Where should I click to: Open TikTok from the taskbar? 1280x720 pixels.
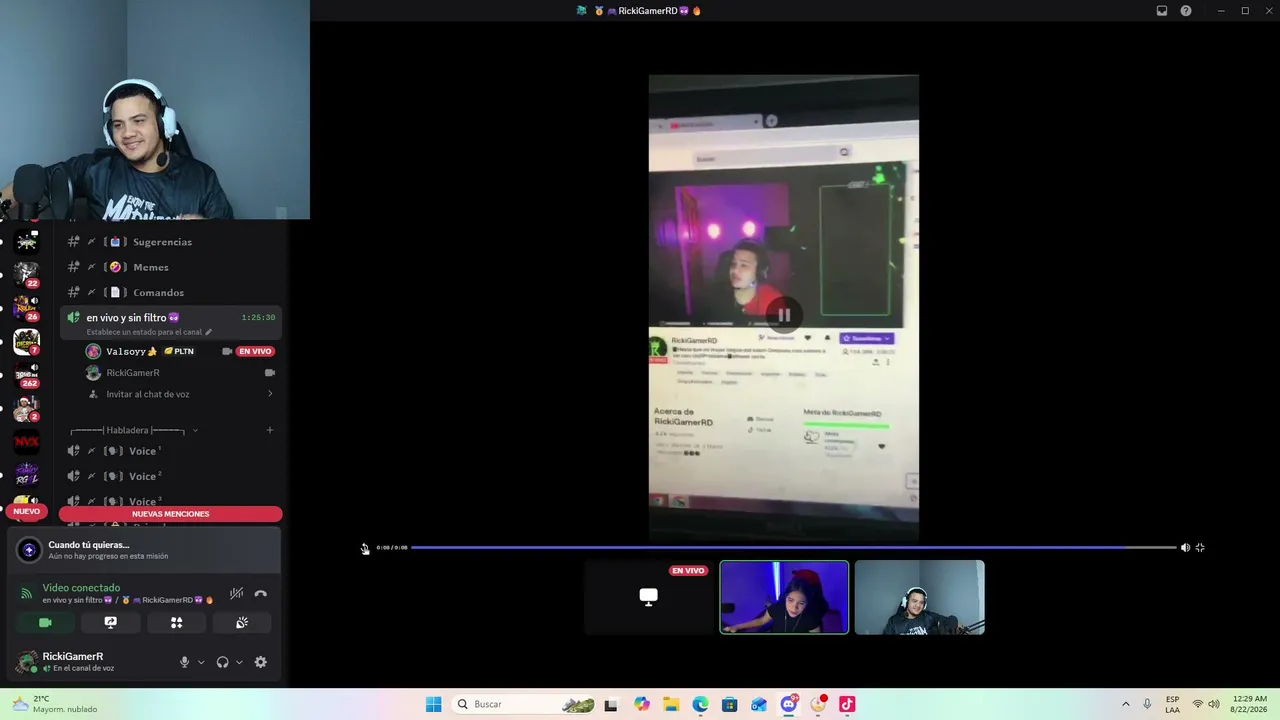click(847, 704)
